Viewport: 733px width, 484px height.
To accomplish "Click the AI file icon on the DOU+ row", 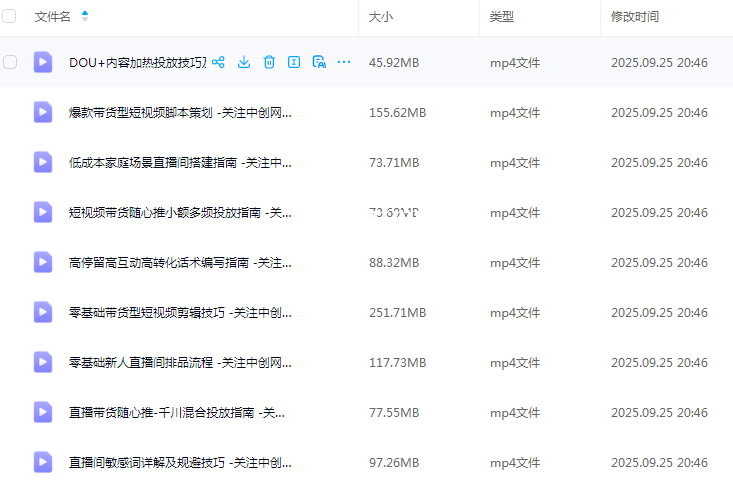I will (x=319, y=62).
